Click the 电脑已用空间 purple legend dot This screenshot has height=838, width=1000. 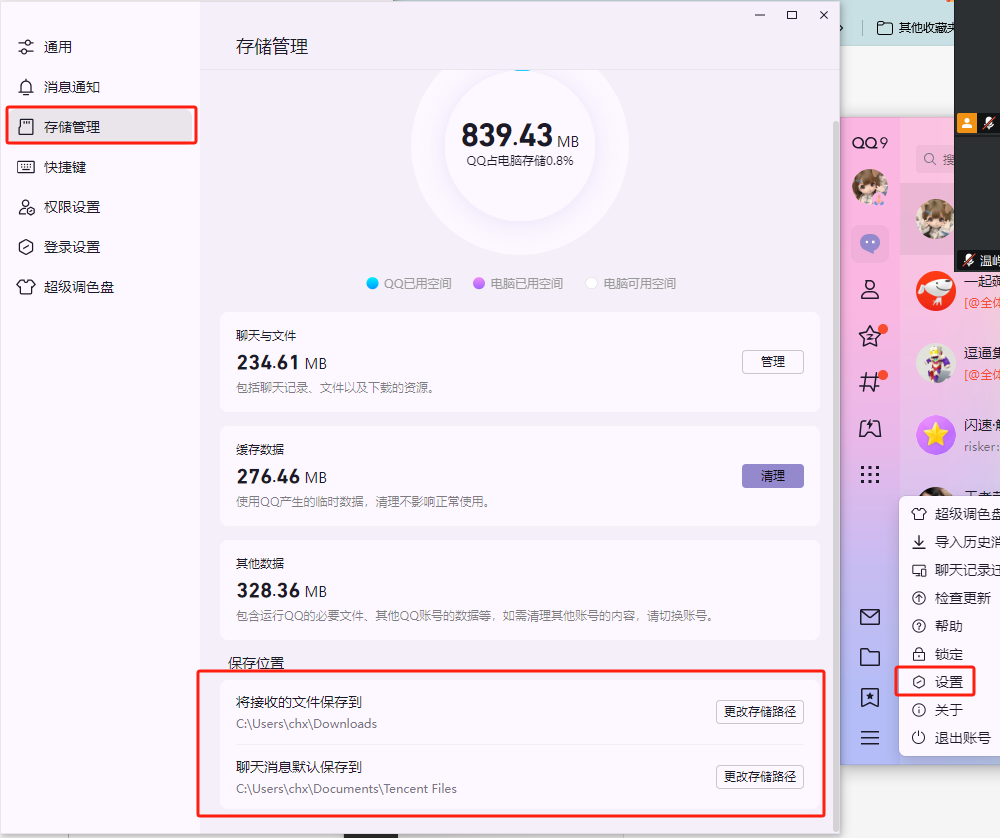click(479, 283)
